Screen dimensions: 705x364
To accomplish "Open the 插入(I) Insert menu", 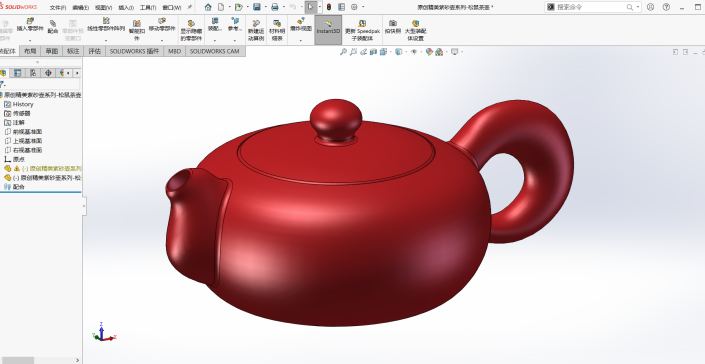I will [126, 8].
